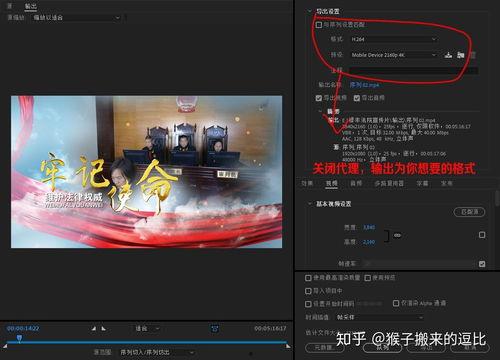The width and height of the screenshot is (500, 360).
Task: Enable 使用预览 checkbox
Action: pyautogui.click(x=368, y=278)
